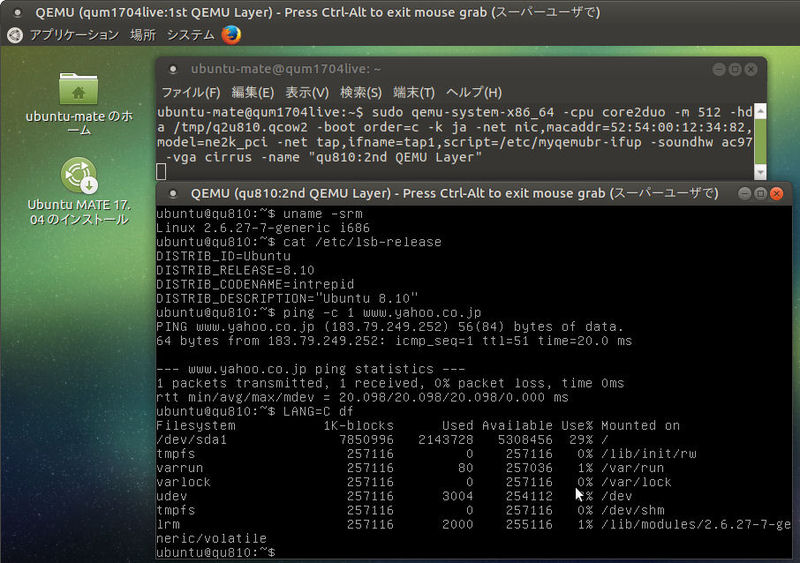Open terminal 検索(S) menu

[361, 92]
